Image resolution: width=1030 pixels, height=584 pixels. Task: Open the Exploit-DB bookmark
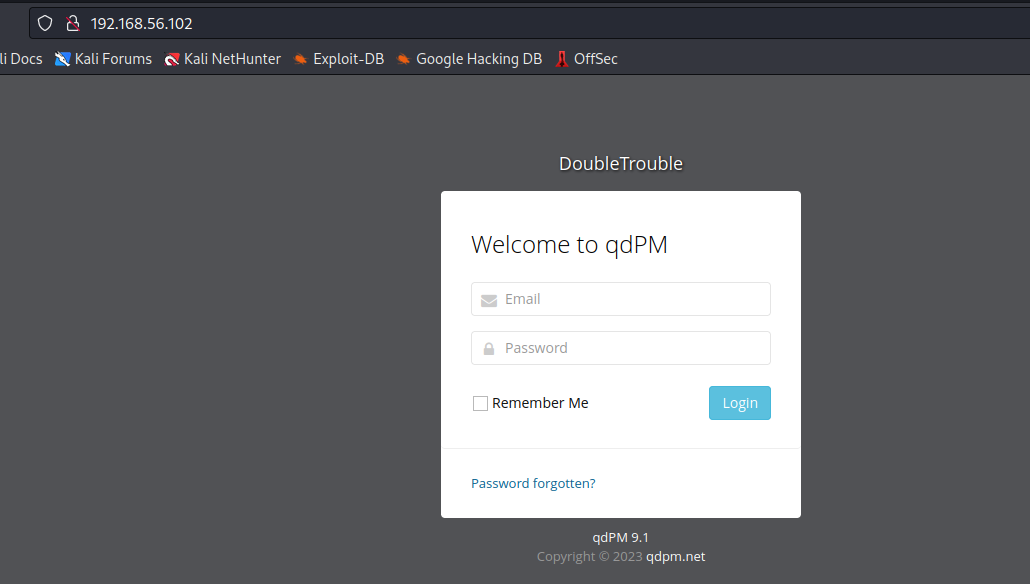coord(338,59)
